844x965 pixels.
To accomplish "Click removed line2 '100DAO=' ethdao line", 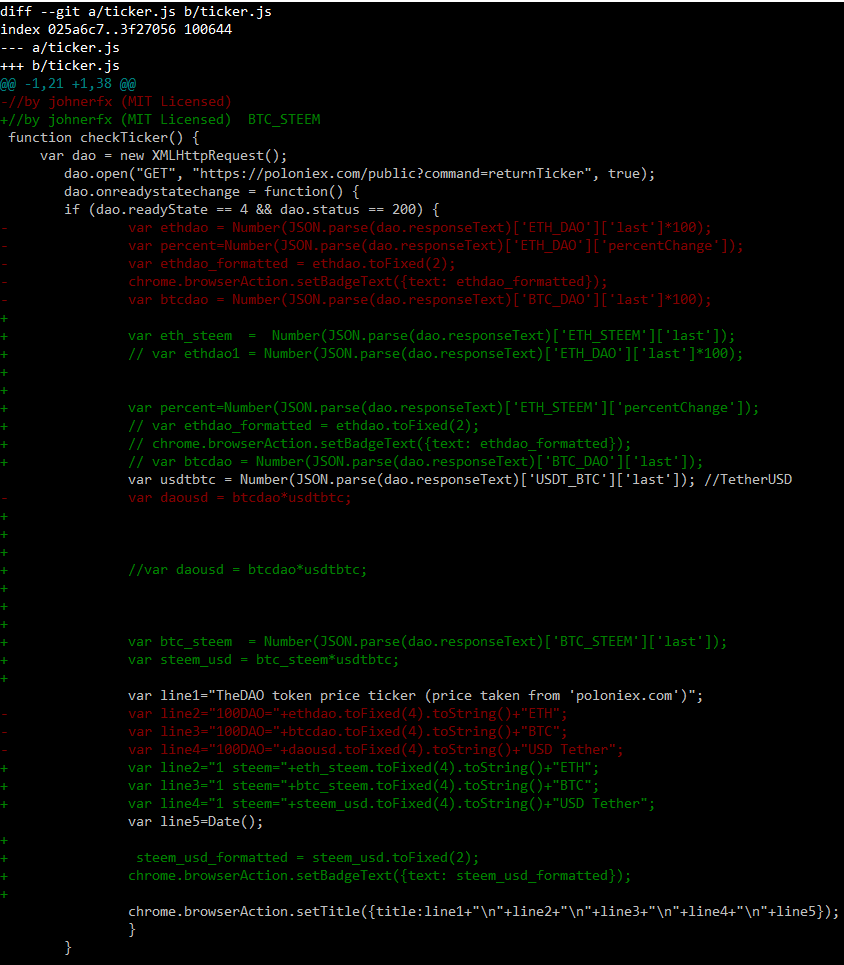I will pyautogui.click(x=348, y=713).
